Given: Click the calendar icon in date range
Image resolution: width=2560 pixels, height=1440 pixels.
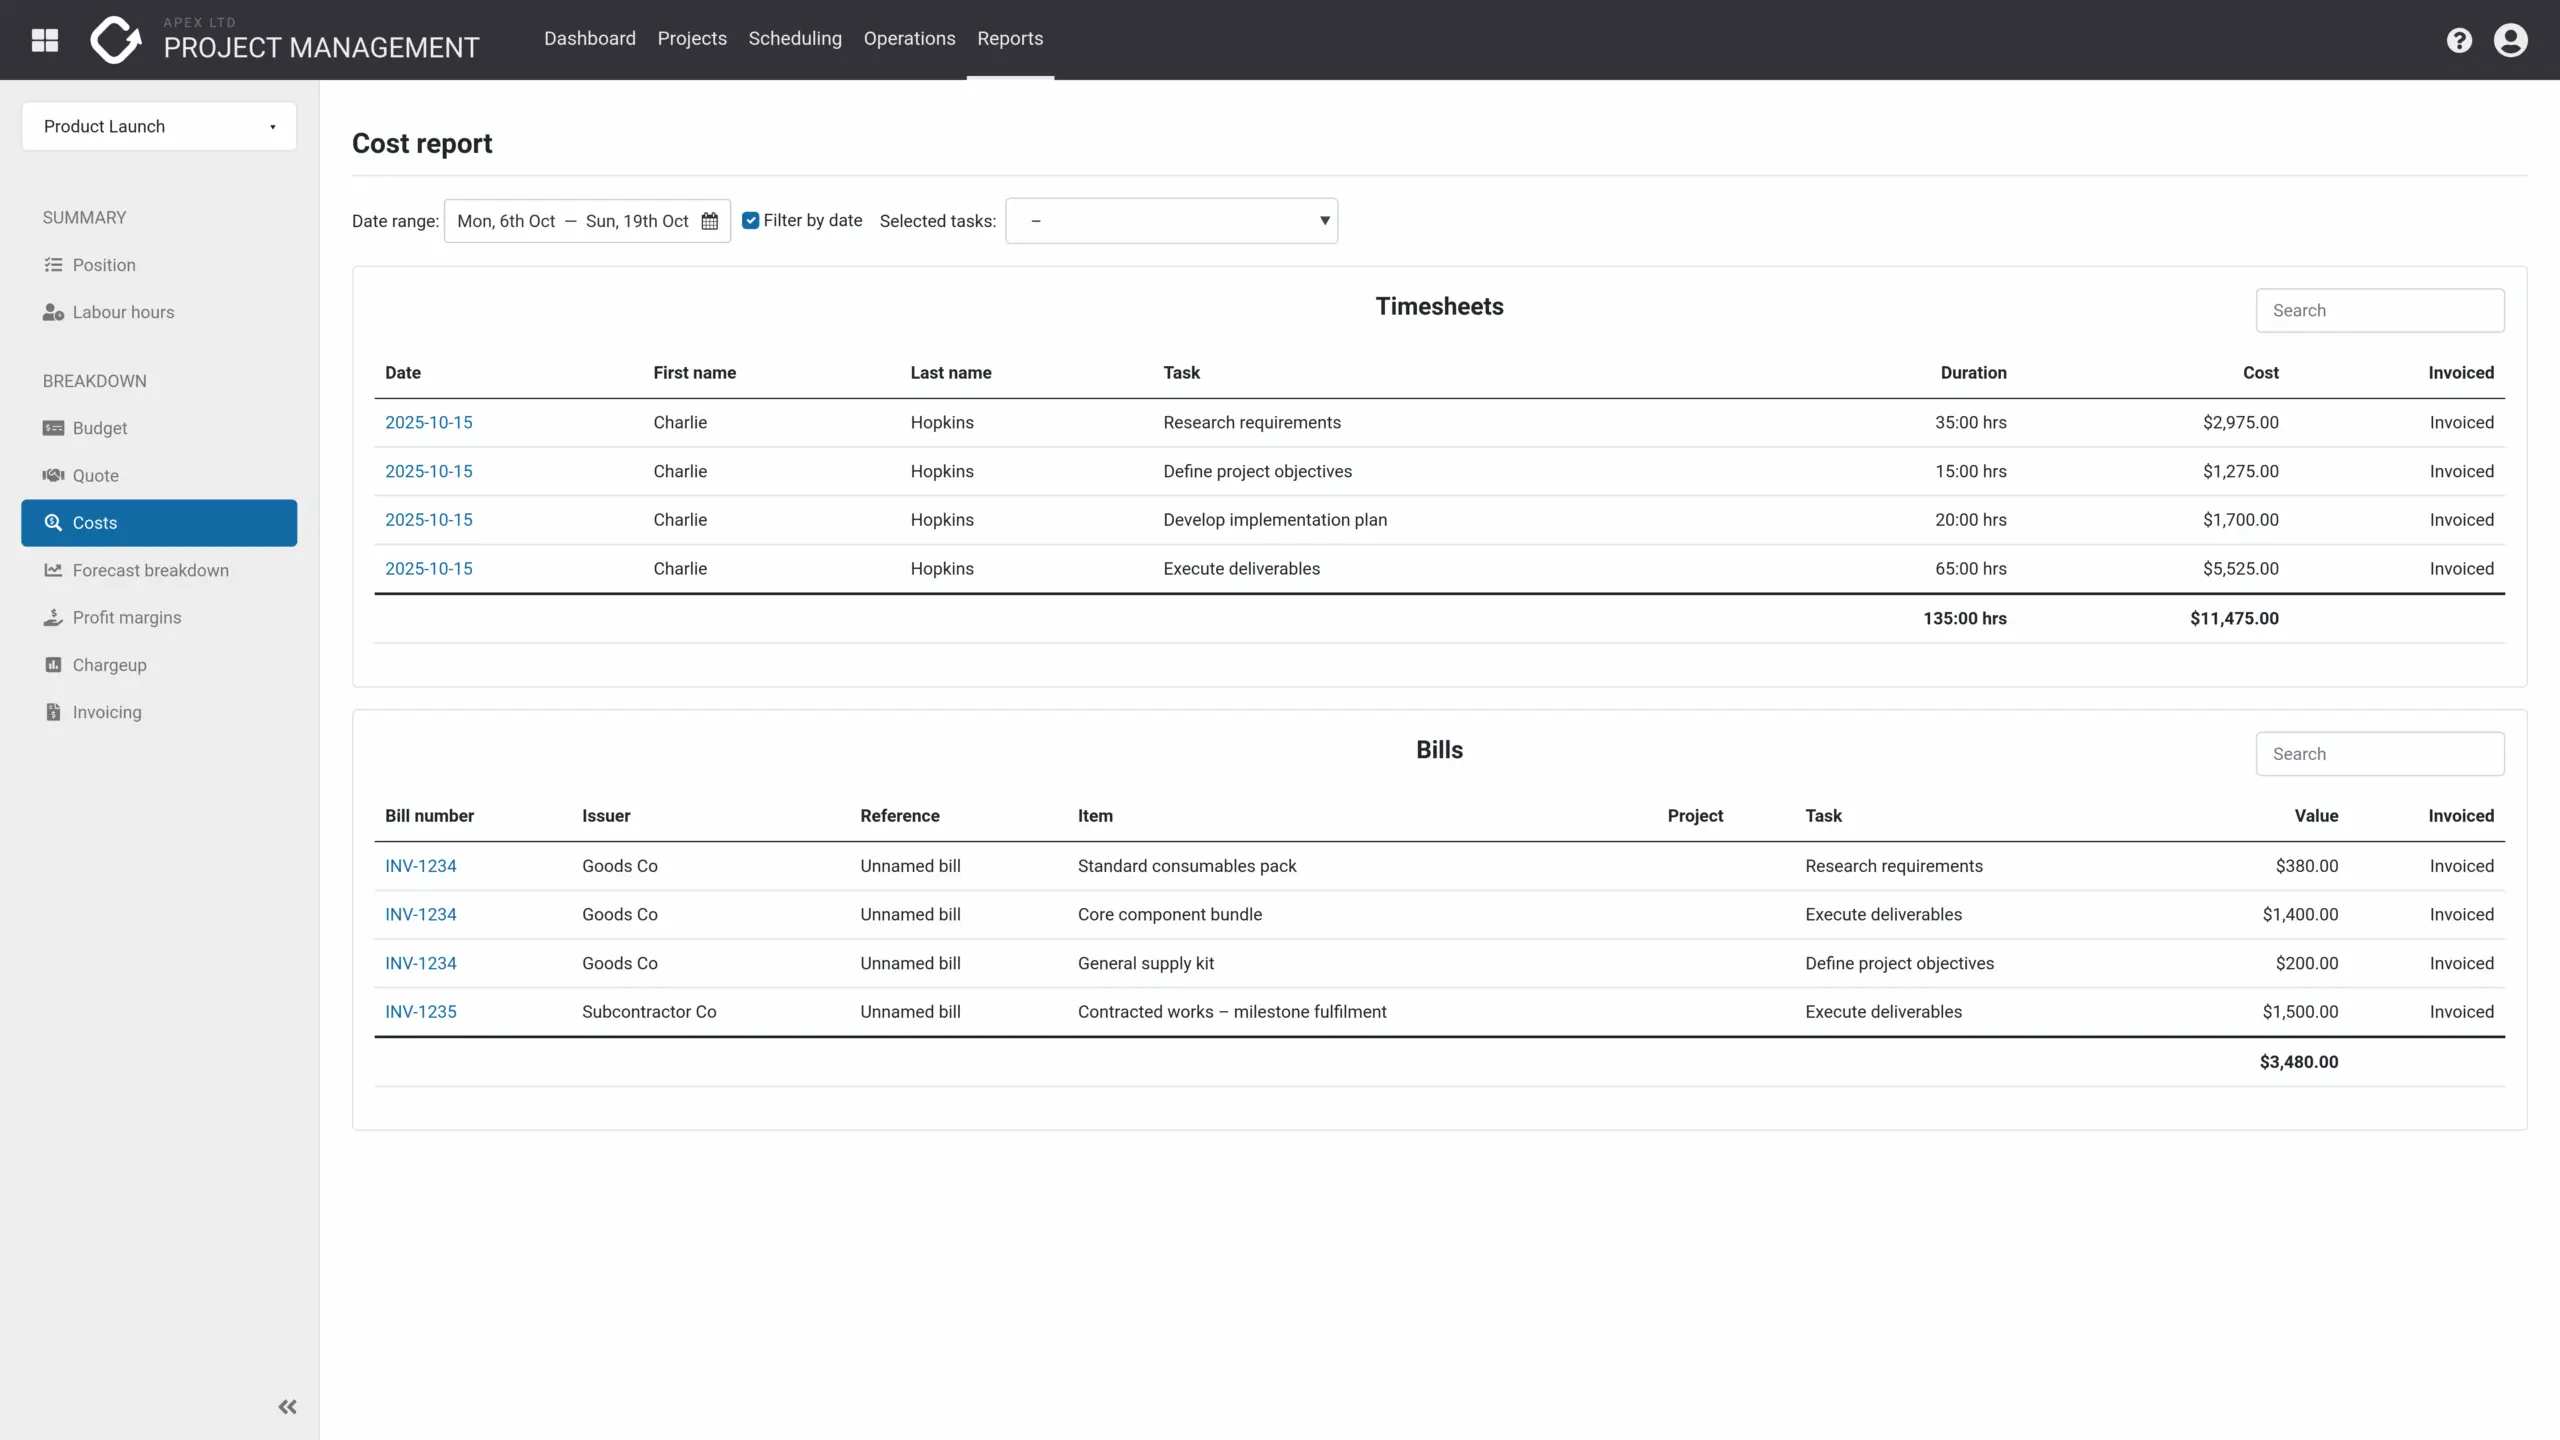Looking at the screenshot, I should click(x=710, y=221).
